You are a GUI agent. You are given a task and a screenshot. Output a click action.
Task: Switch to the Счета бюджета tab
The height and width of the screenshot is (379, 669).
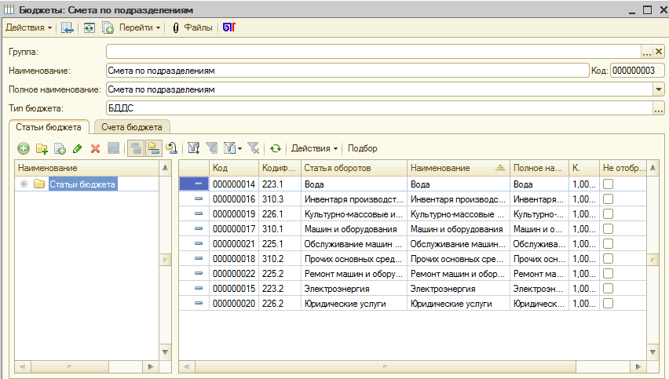(x=132, y=127)
